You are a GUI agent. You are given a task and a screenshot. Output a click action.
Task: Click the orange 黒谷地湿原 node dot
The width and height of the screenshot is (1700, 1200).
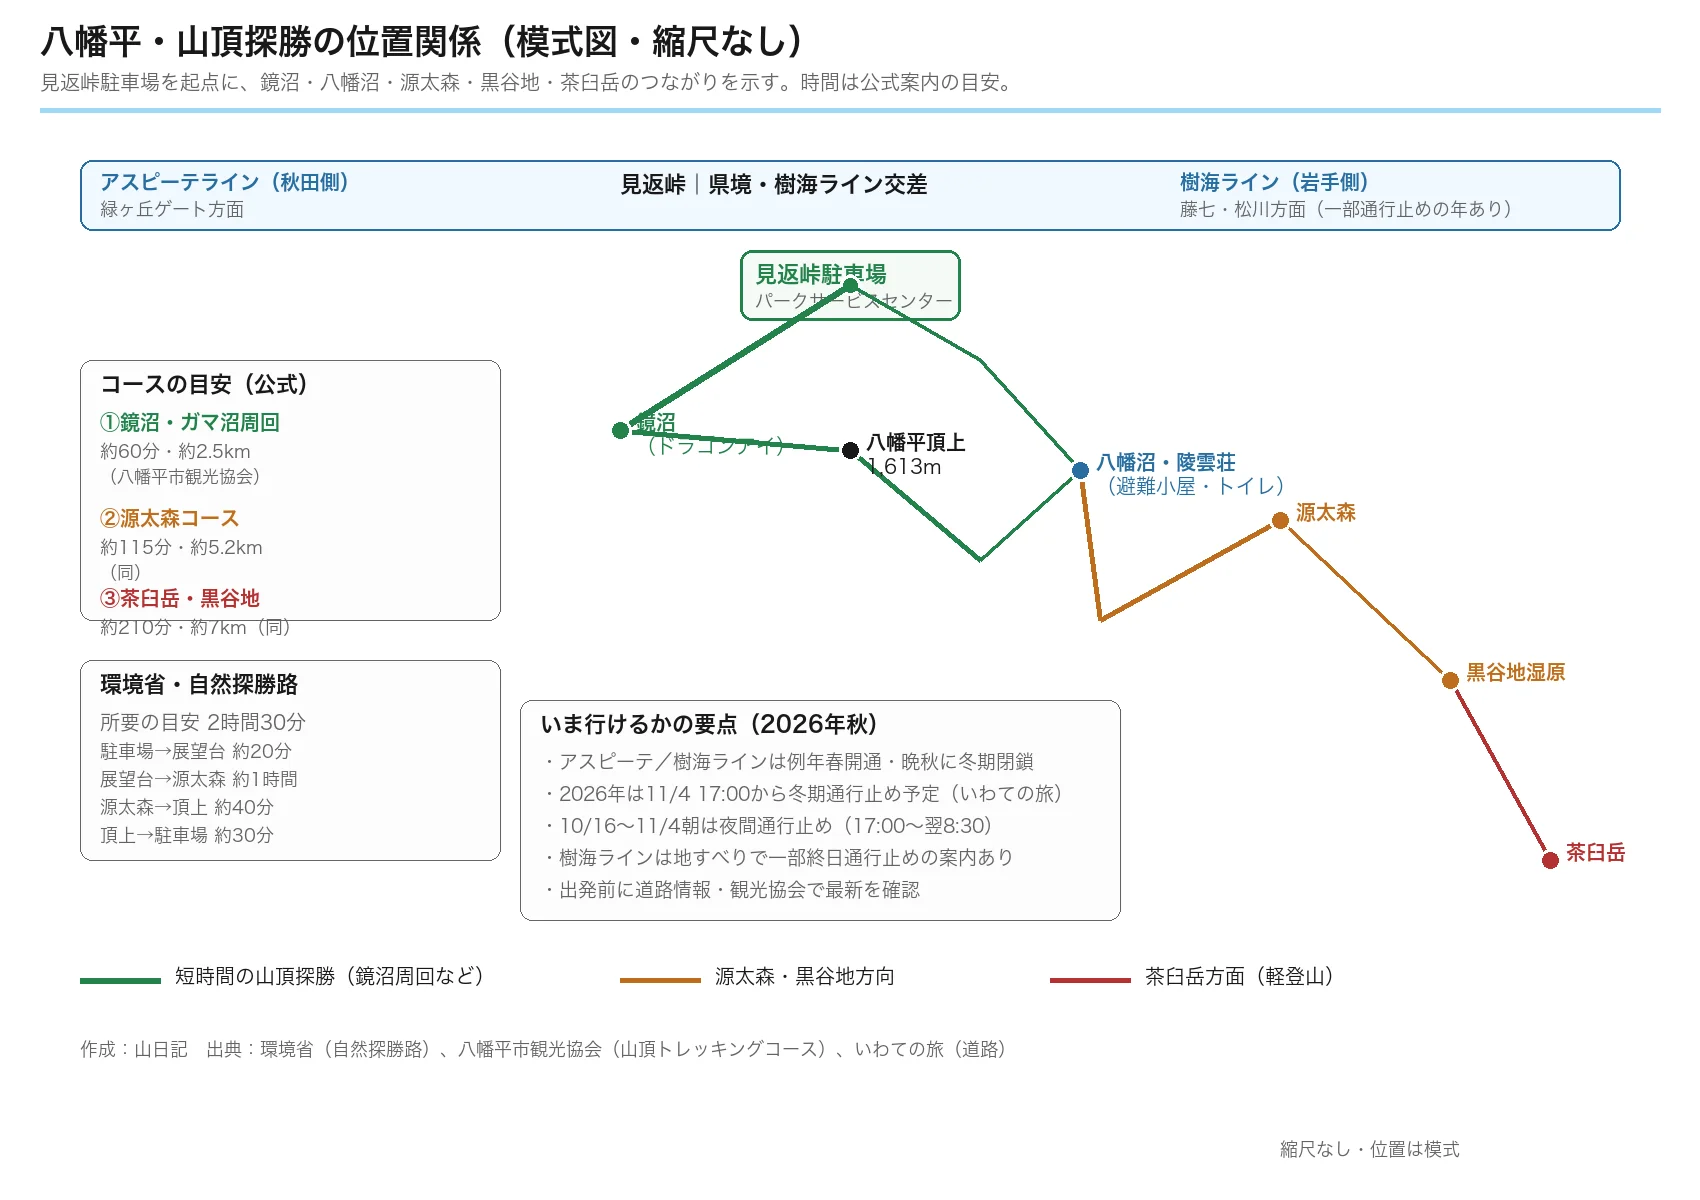tap(1450, 680)
